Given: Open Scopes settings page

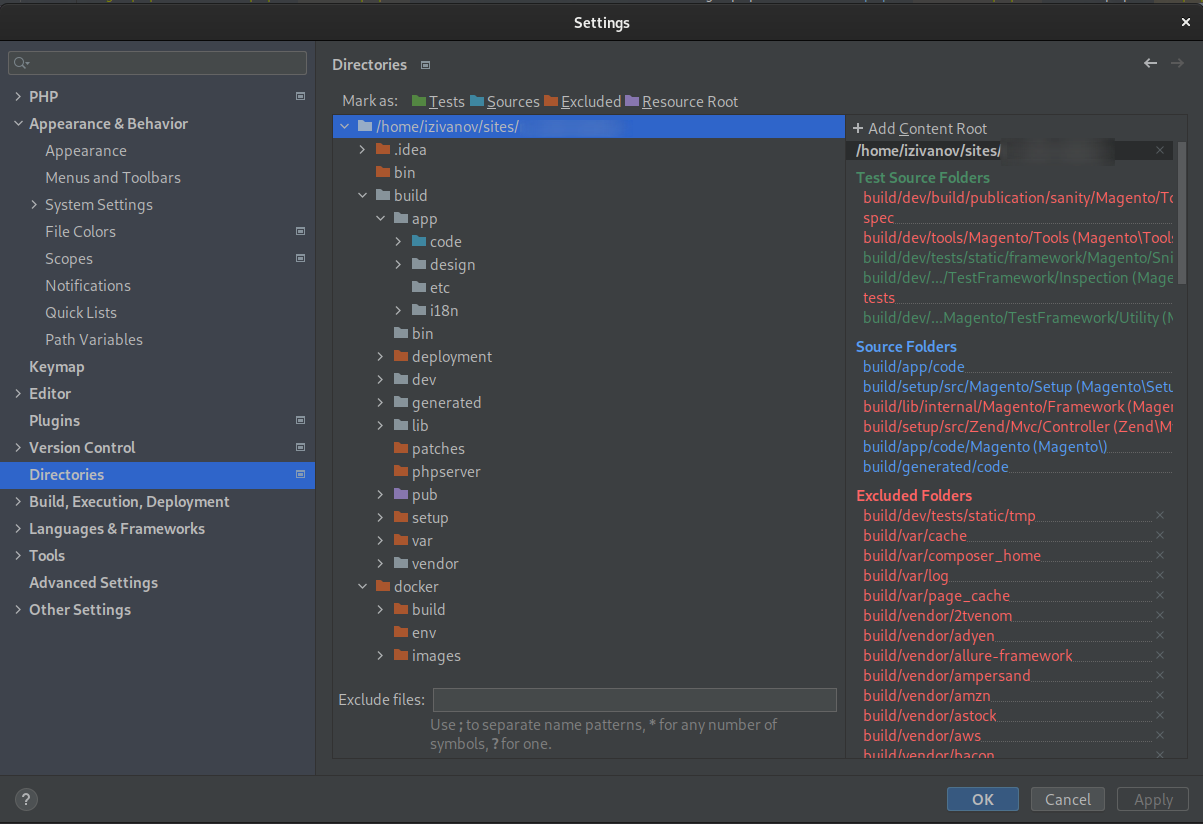Looking at the screenshot, I should point(69,258).
